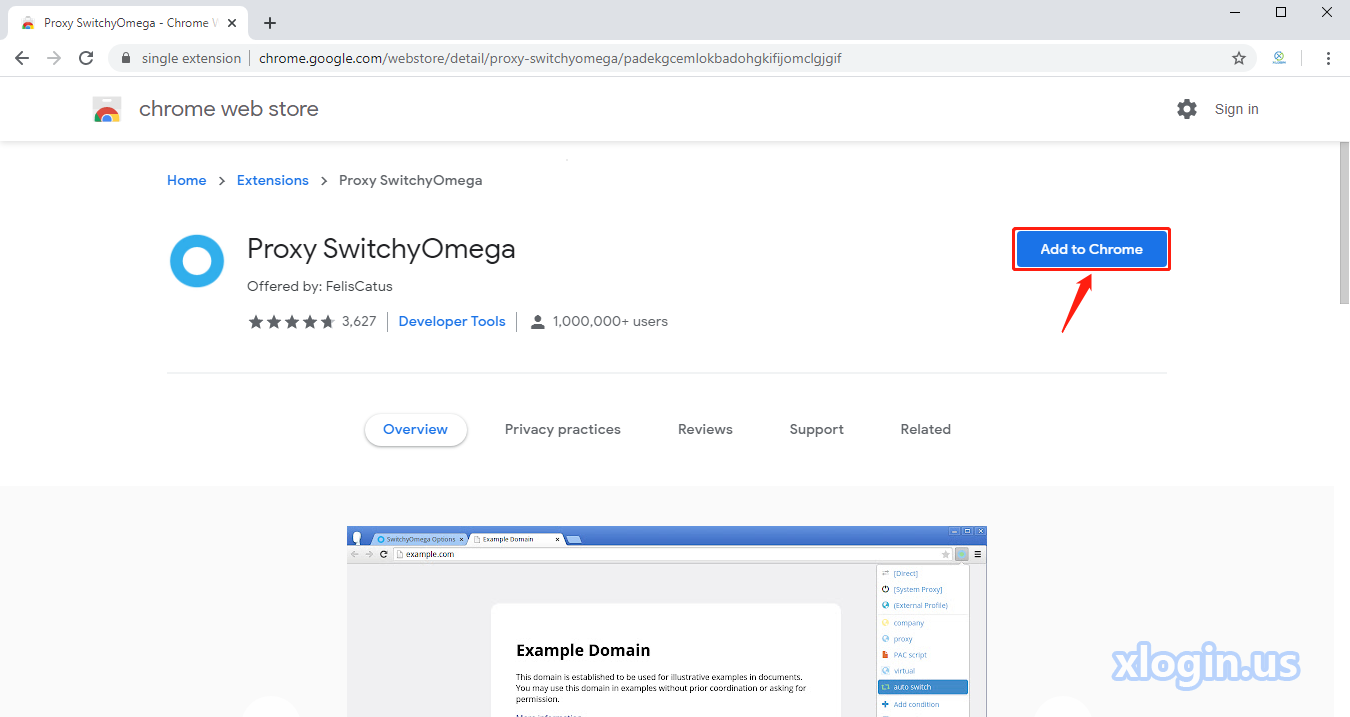The height and width of the screenshot is (717, 1350).
Task: Open the Chrome three-dot menu
Action: [1328, 58]
